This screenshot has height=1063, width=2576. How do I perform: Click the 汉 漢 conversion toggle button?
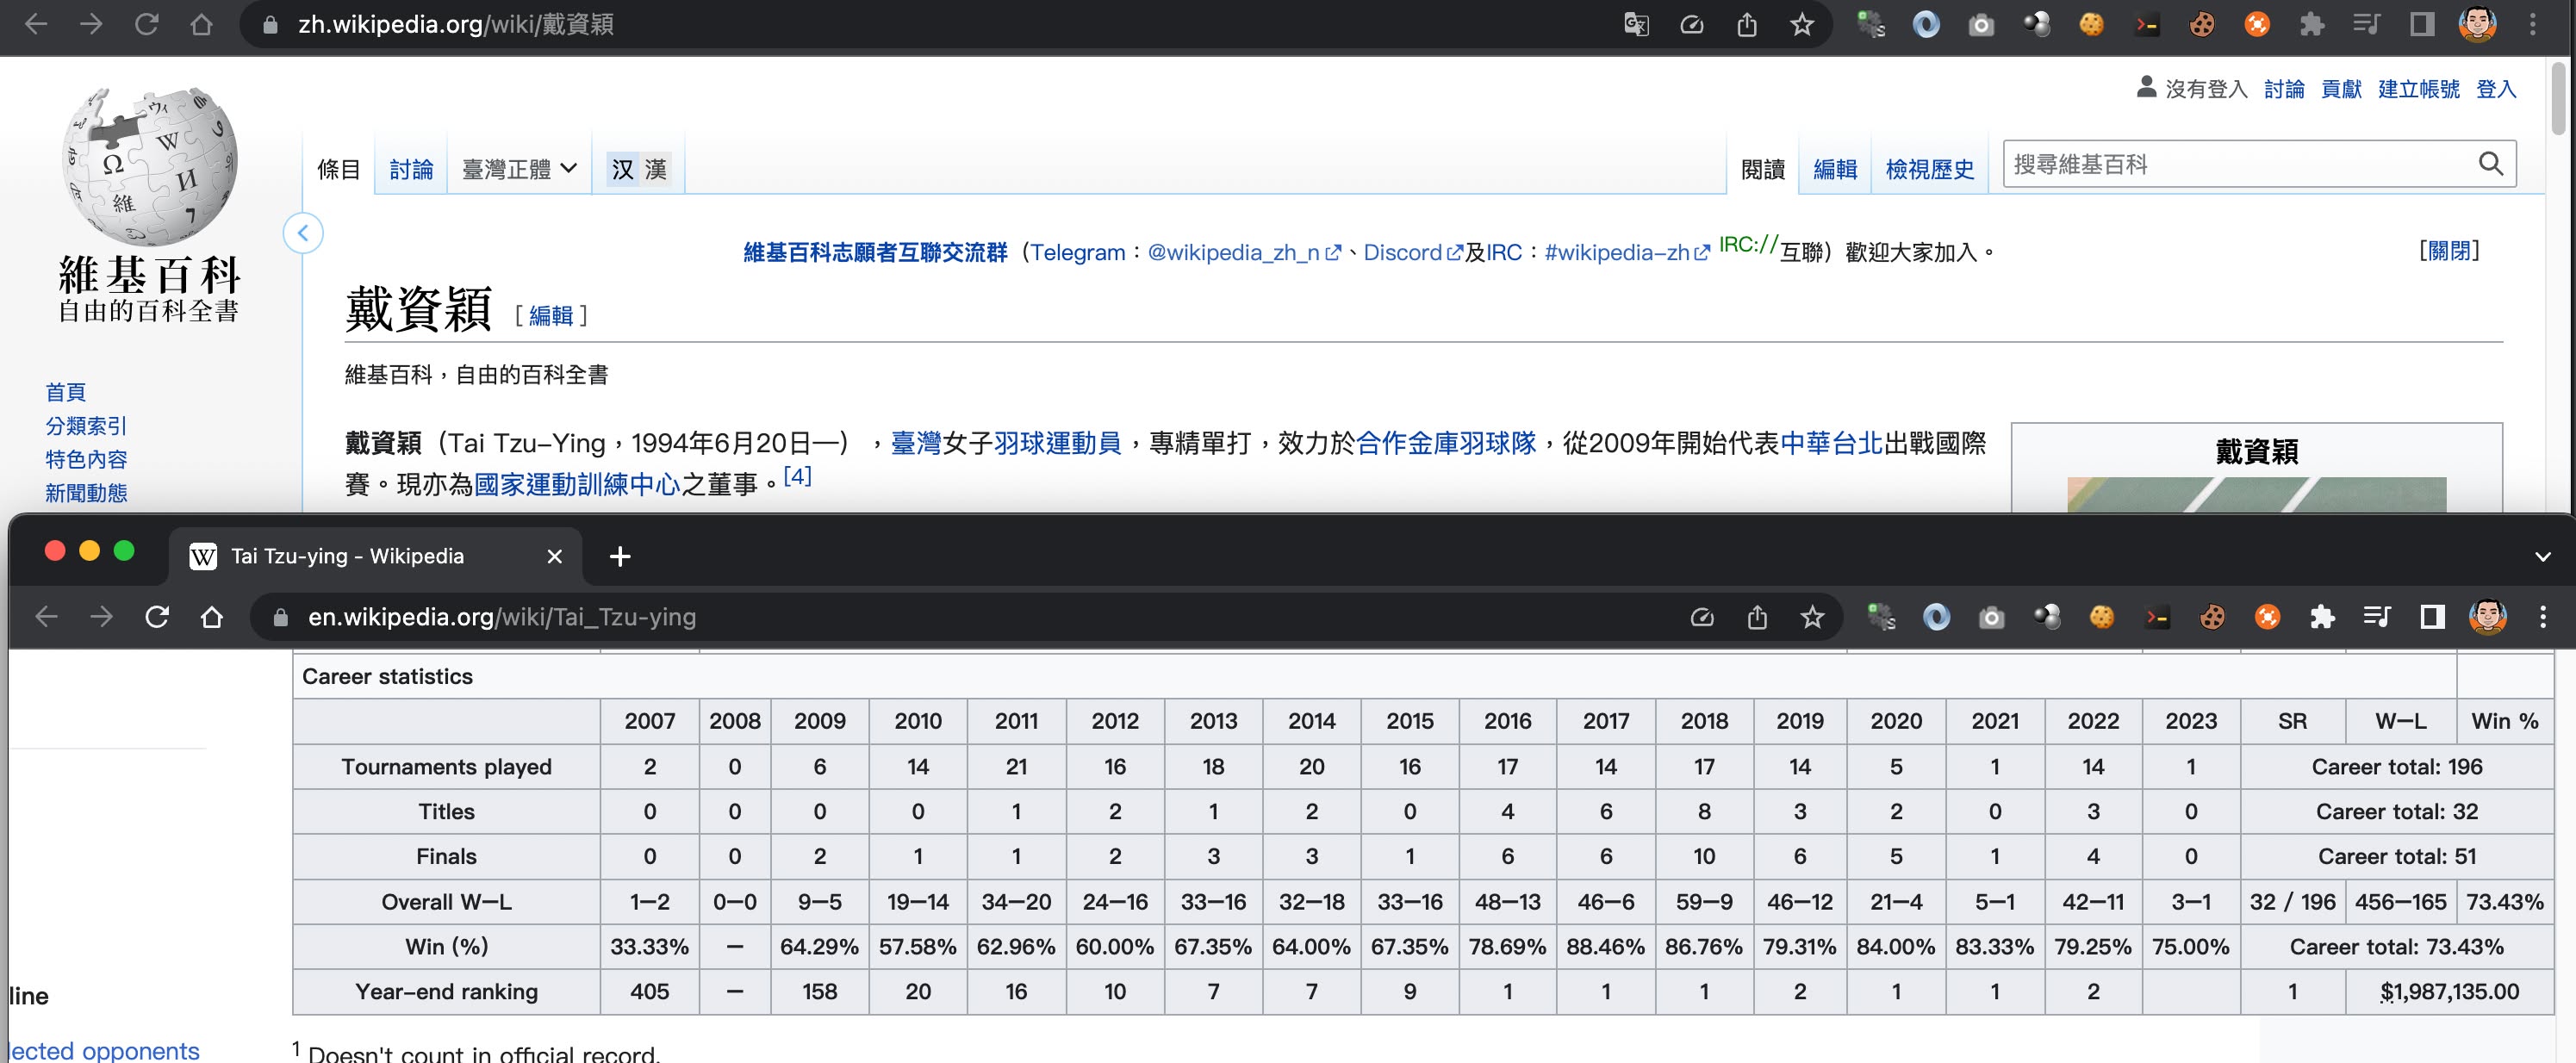tap(639, 169)
